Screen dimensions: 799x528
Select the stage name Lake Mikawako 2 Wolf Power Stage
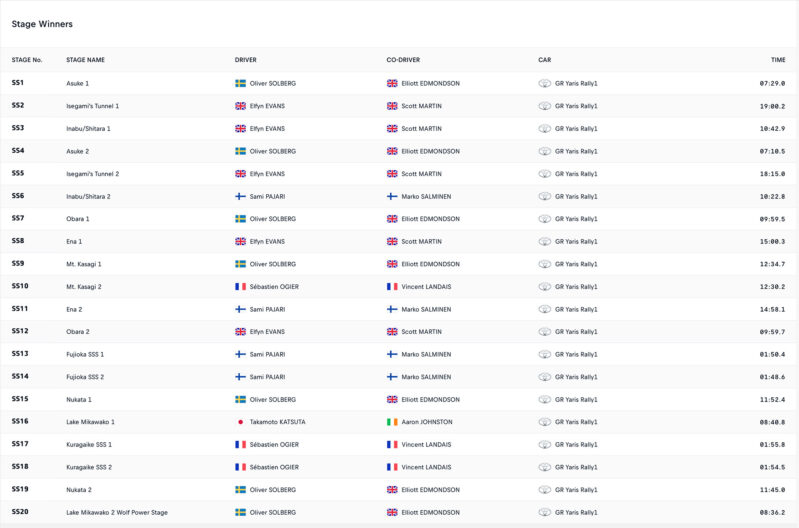click(117, 512)
